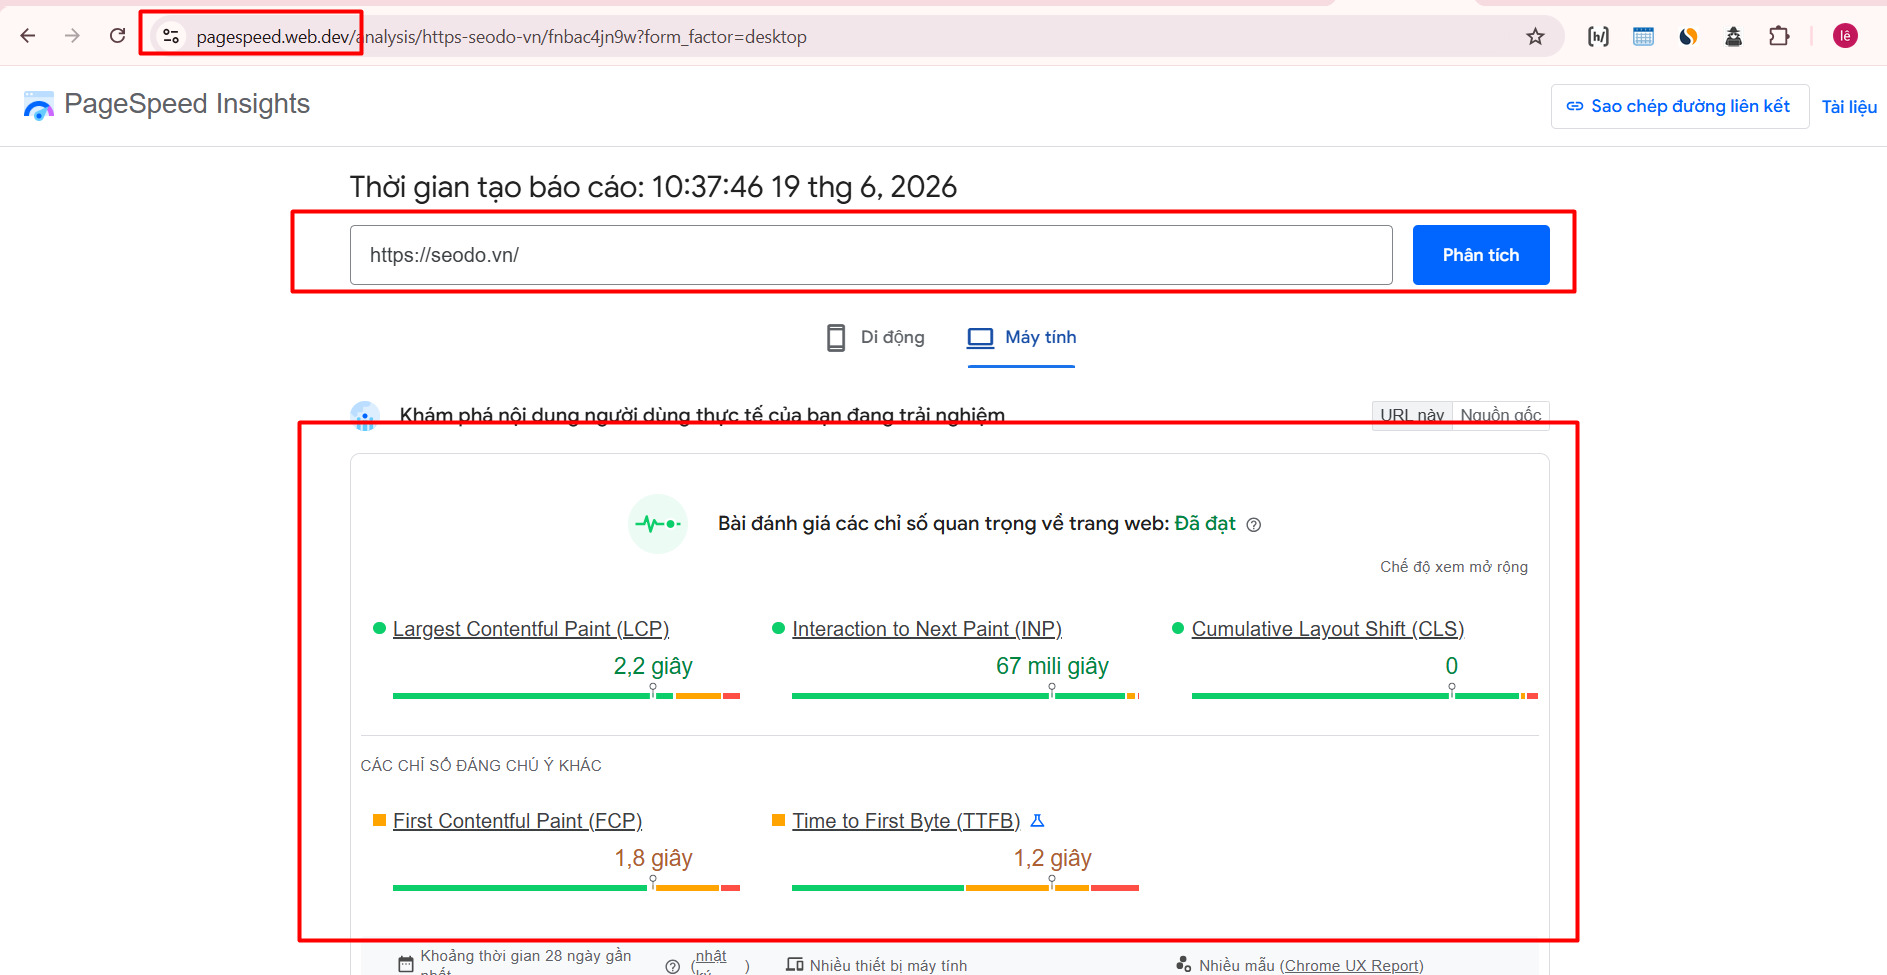Select the Máy tính tab
This screenshot has width=1887, height=975.
coord(1021,338)
